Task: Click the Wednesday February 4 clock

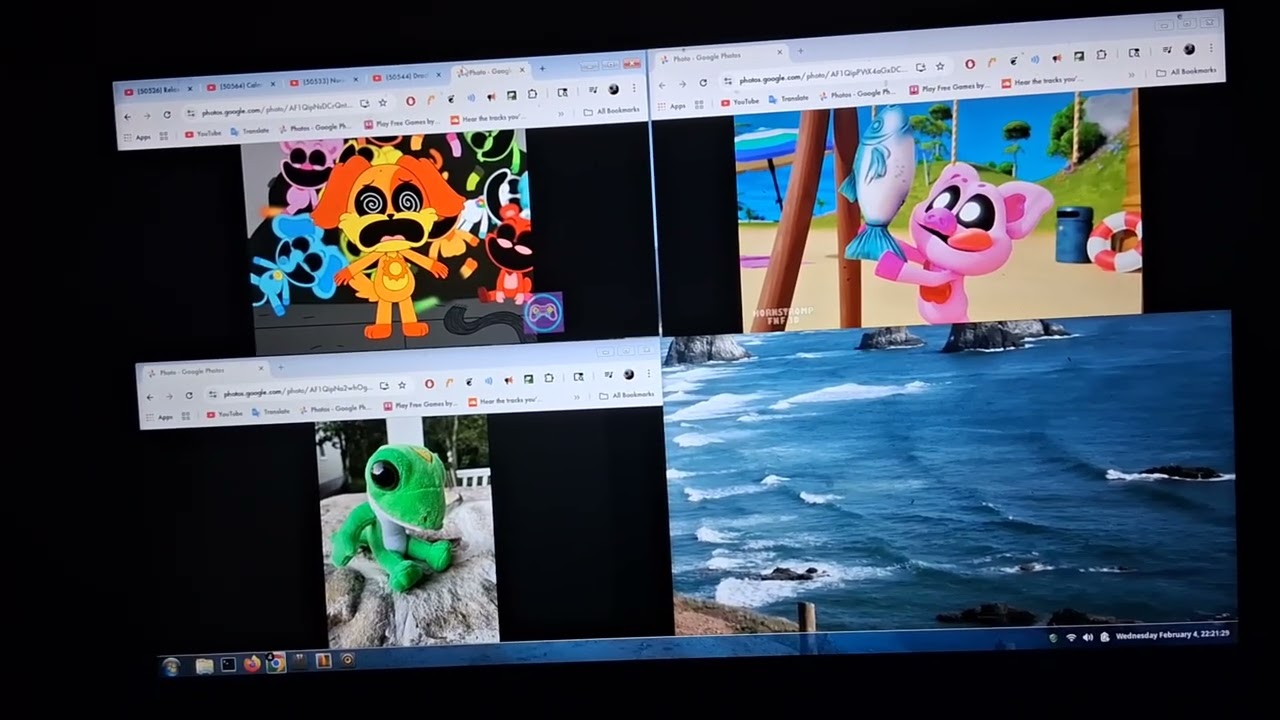Action: pos(1172,635)
